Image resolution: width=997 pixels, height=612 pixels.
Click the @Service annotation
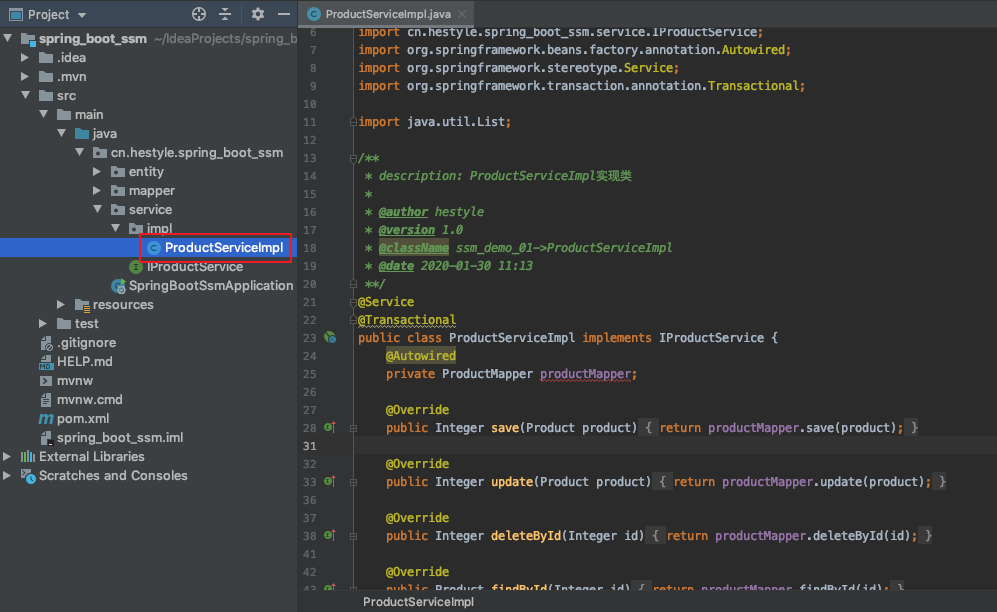386,302
